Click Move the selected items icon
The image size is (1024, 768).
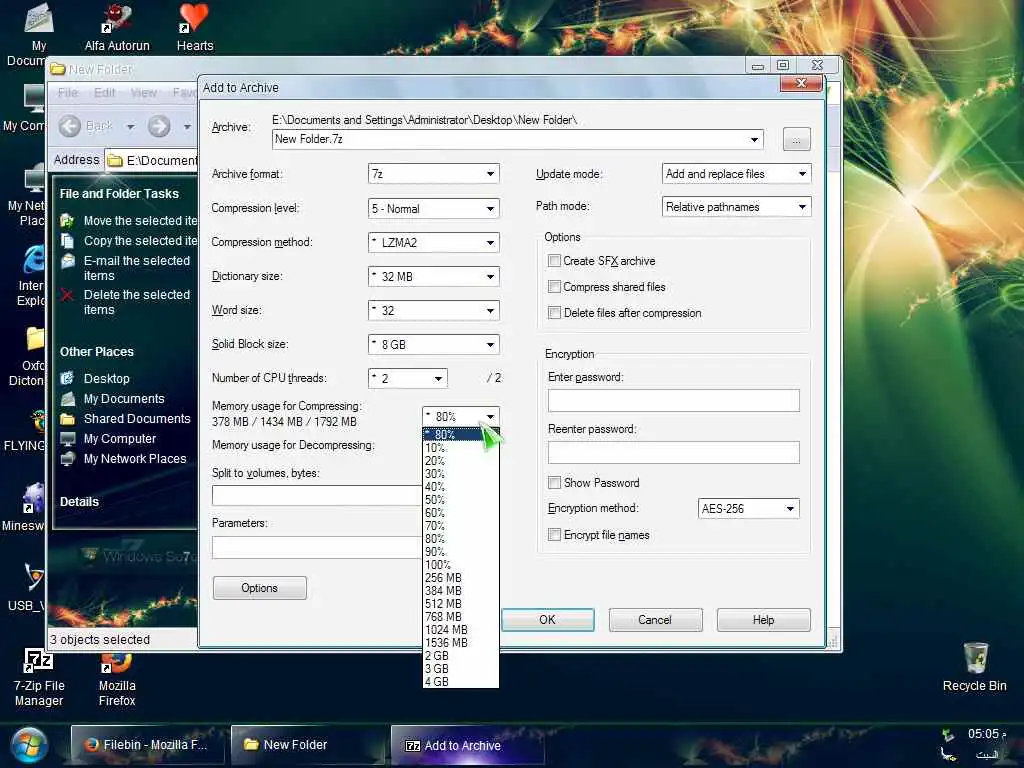67,221
